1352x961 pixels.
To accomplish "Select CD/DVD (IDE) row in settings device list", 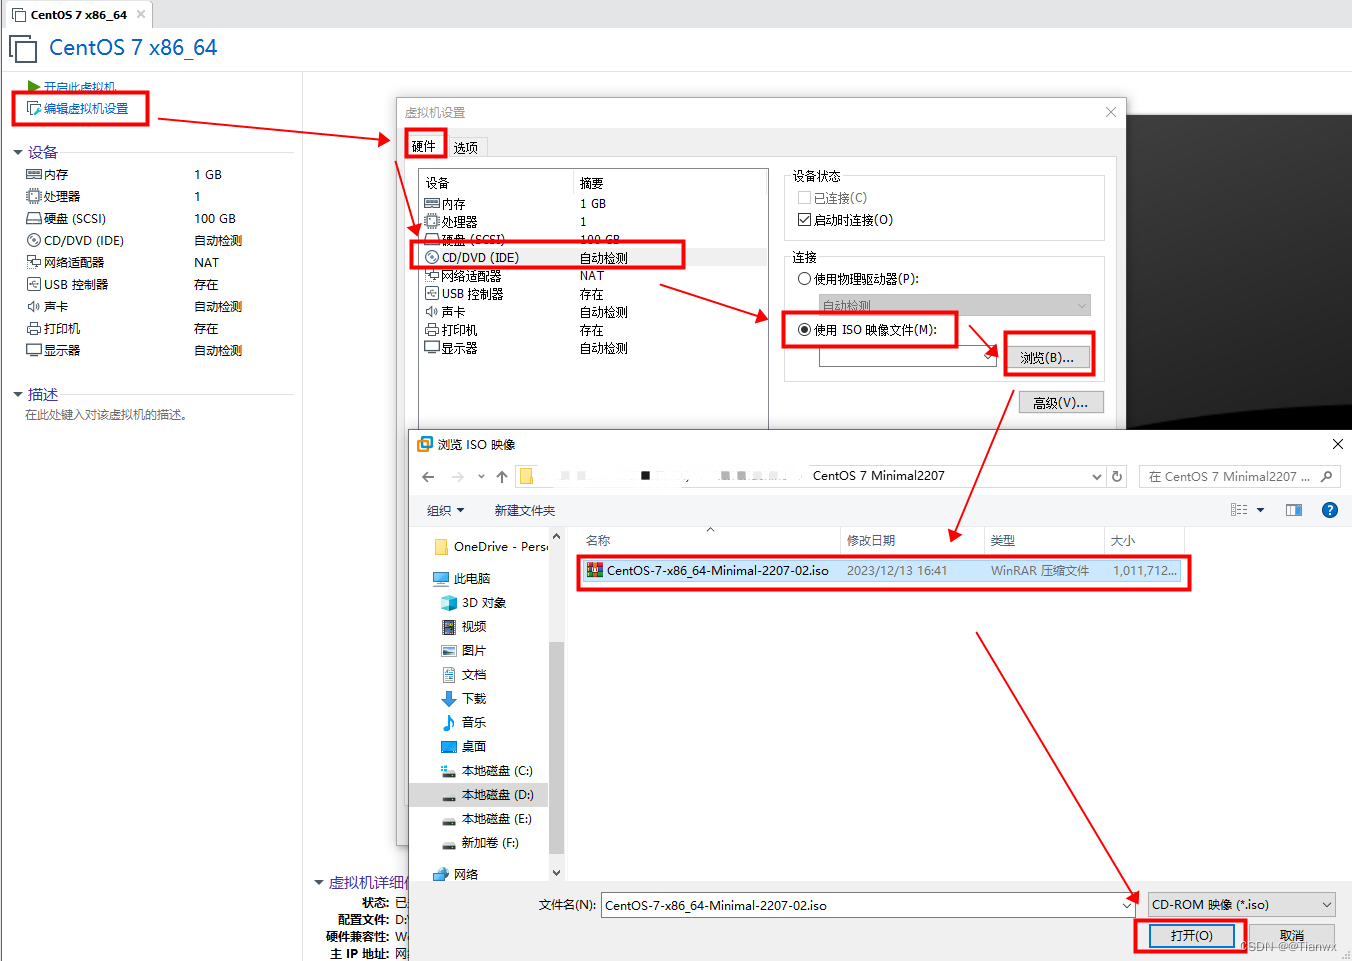I will (594, 258).
